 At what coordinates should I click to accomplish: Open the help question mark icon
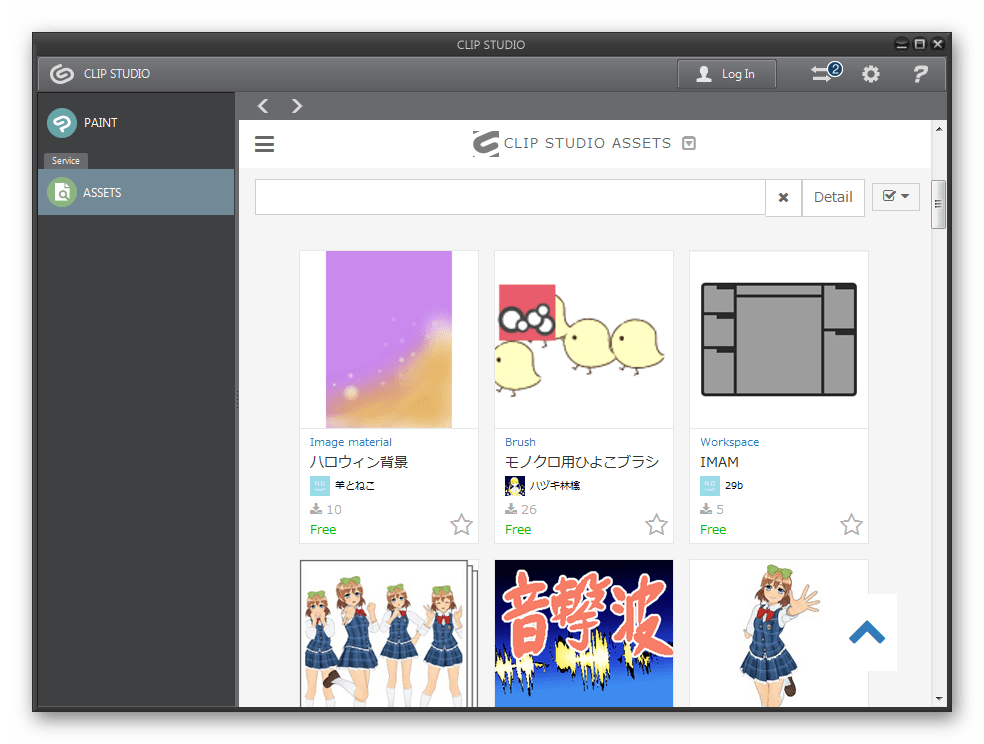919,74
